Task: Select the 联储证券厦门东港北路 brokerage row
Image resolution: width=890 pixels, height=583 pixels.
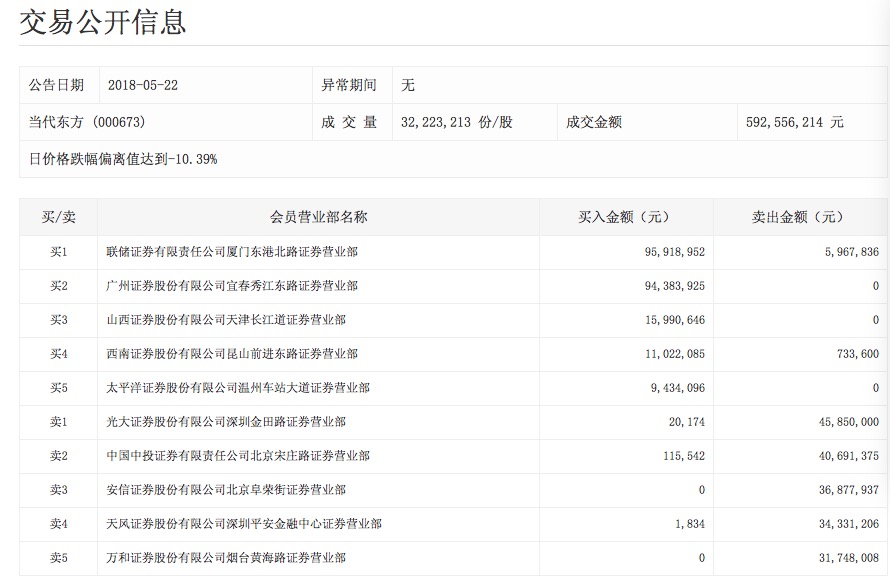Action: click(x=232, y=252)
